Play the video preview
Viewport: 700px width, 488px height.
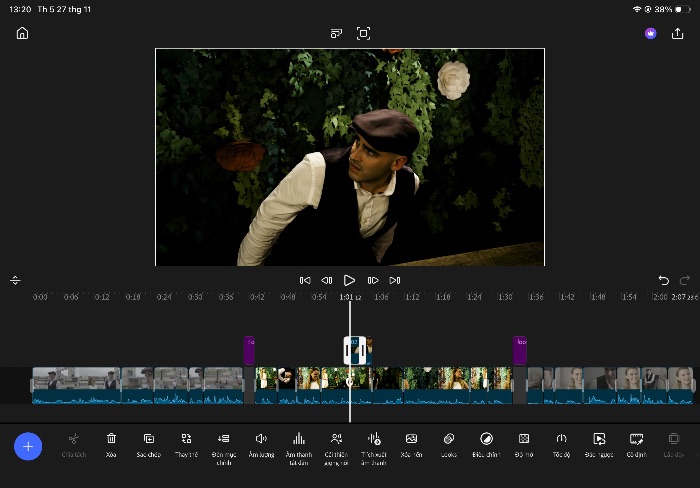click(349, 280)
